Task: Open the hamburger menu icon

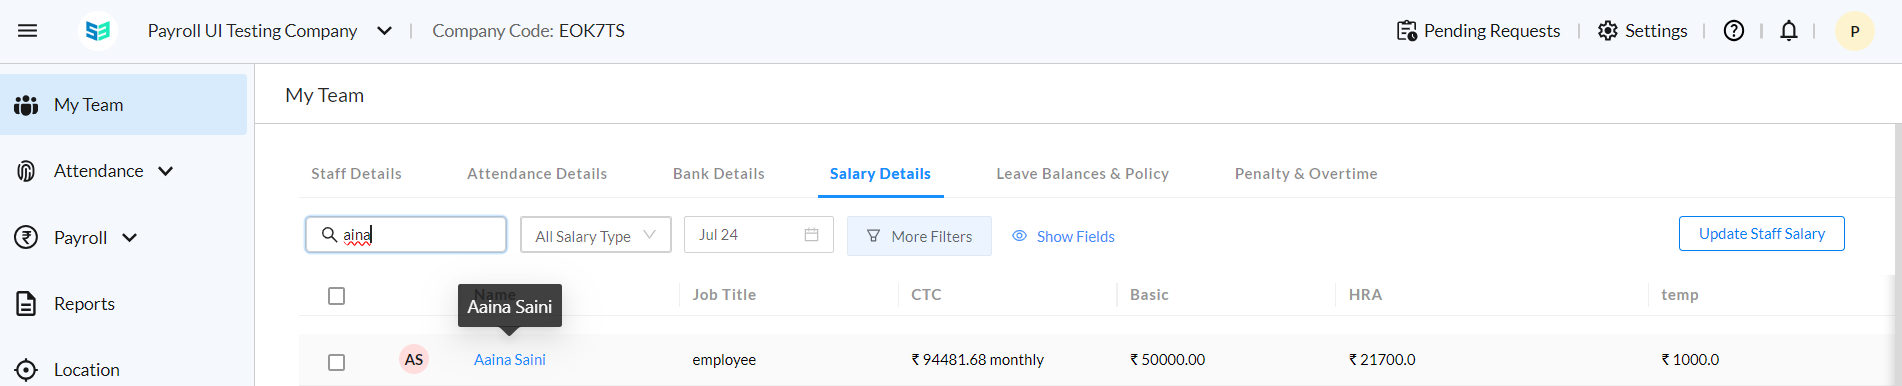Action: click(x=28, y=31)
